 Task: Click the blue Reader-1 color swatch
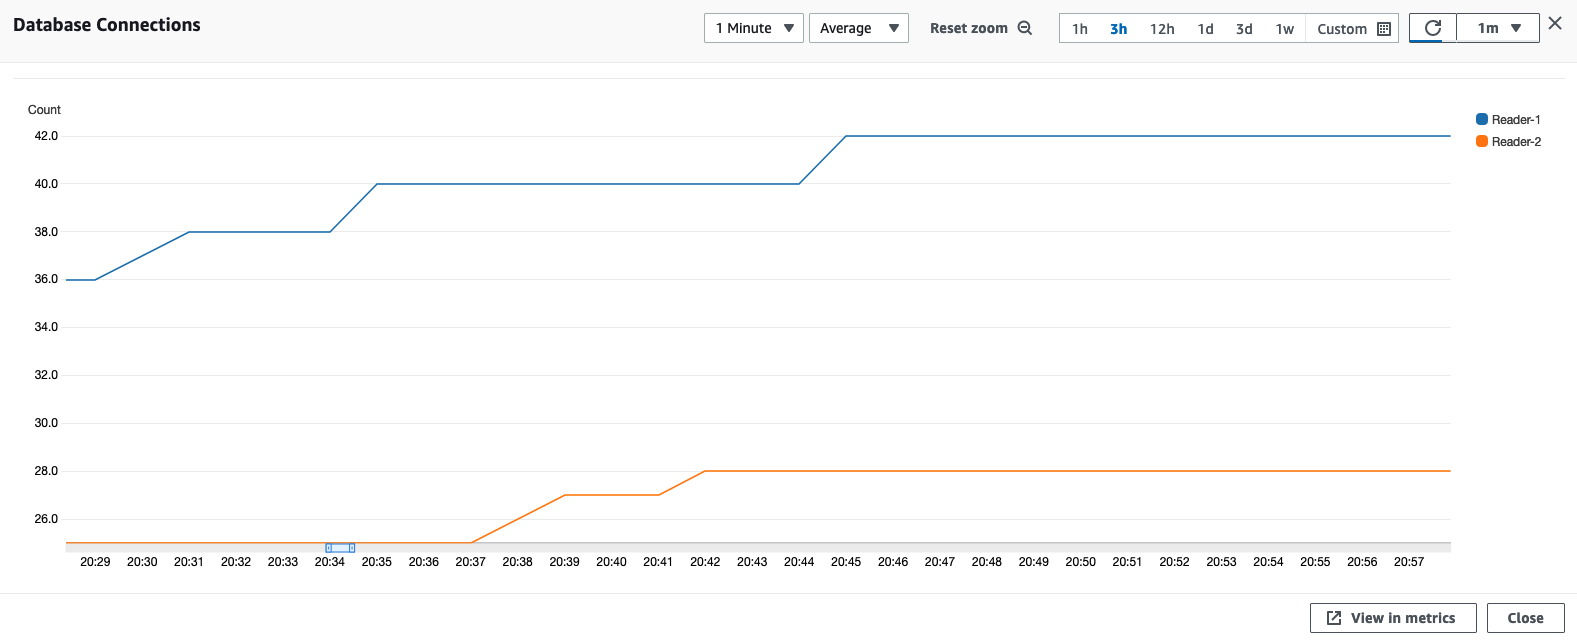[x=1482, y=119]
